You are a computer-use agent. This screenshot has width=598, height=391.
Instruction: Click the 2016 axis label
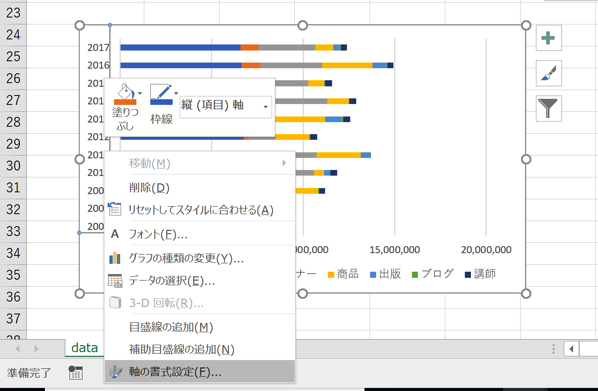pos(98,66)
